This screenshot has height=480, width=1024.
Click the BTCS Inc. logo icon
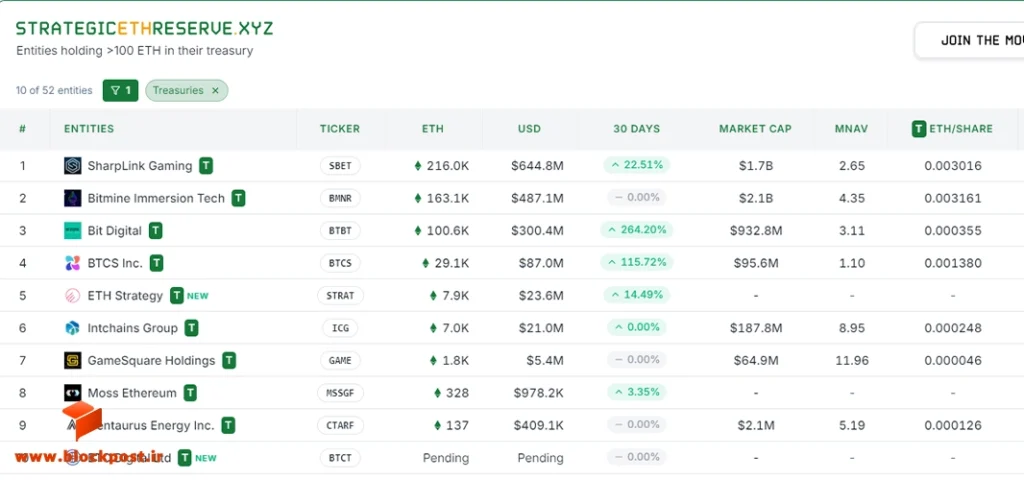72,263
